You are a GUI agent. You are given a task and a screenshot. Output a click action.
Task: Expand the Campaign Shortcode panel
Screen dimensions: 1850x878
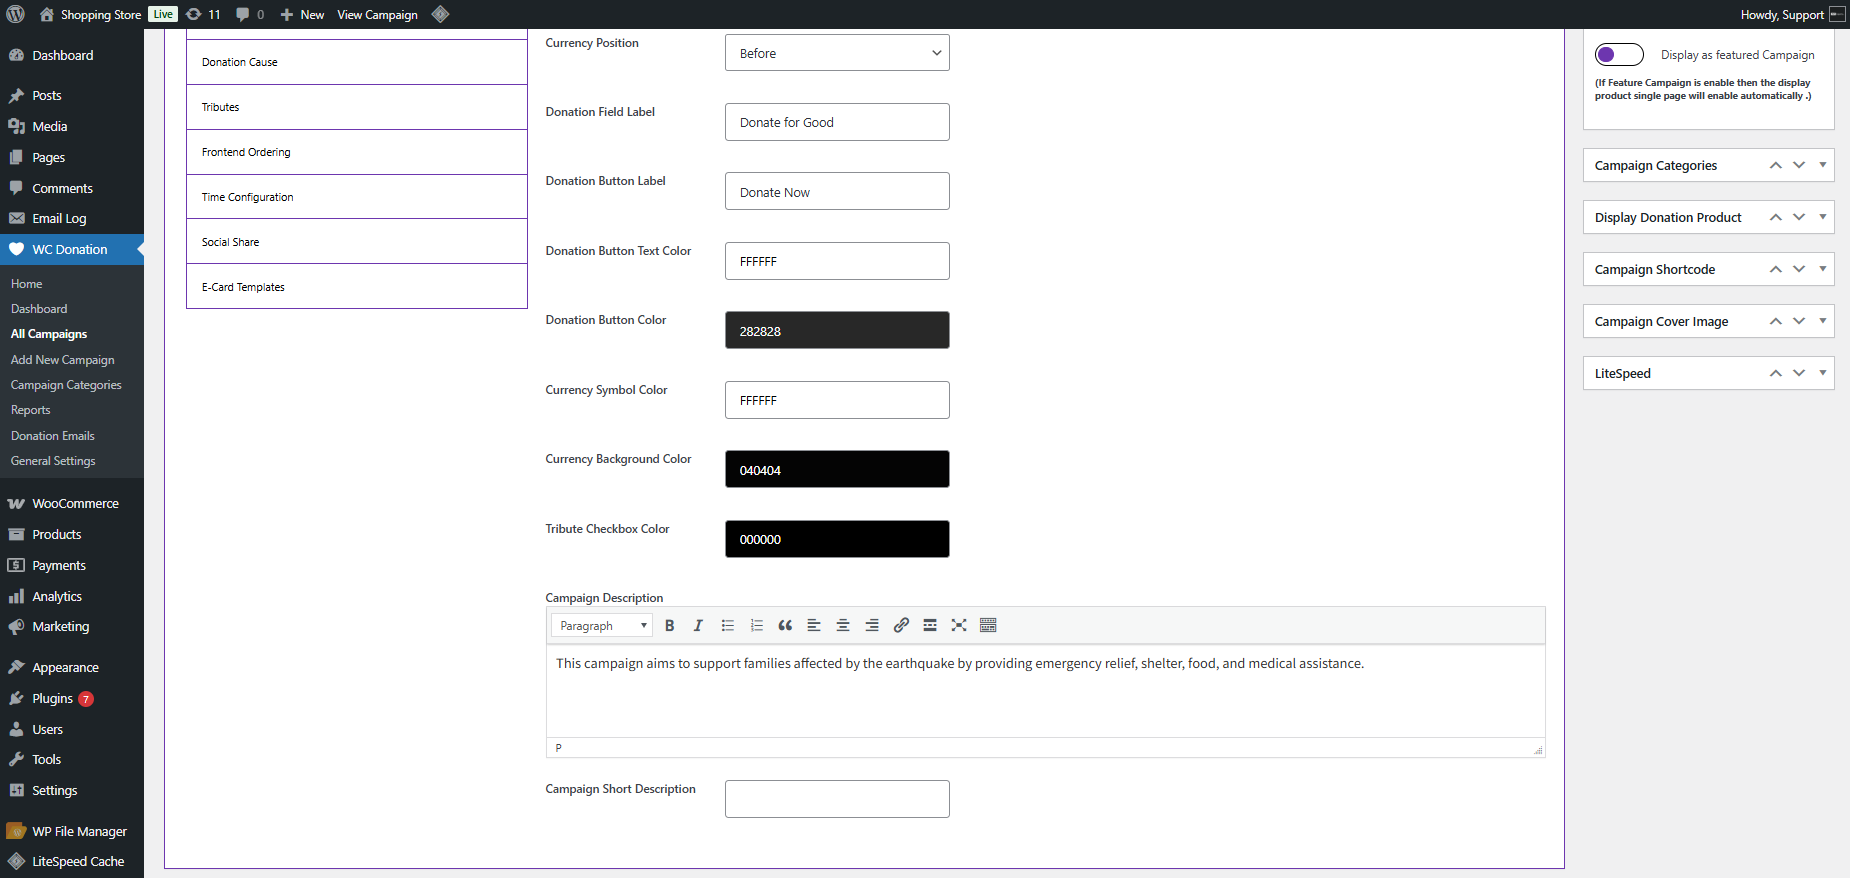coord(1822,269)
